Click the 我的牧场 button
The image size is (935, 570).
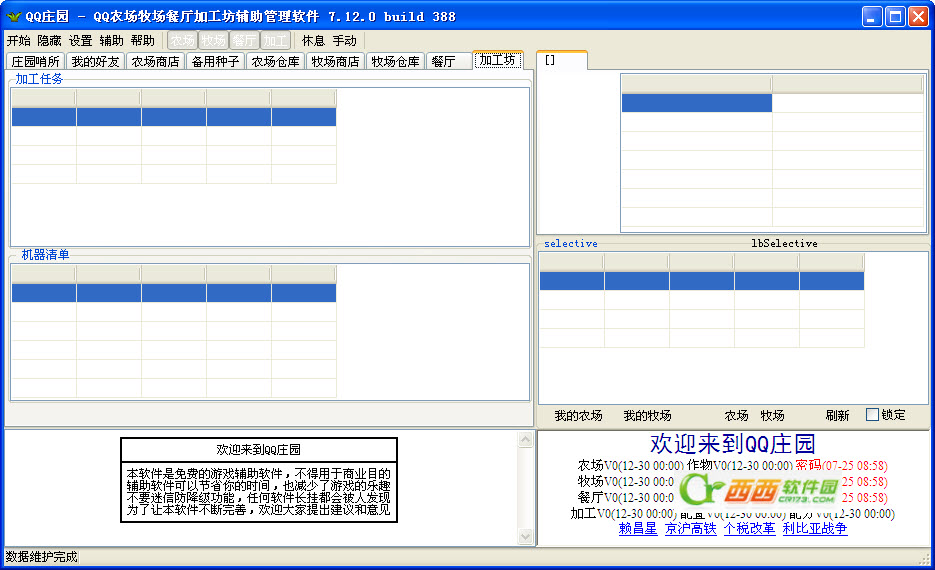click(x=647, y=416)
